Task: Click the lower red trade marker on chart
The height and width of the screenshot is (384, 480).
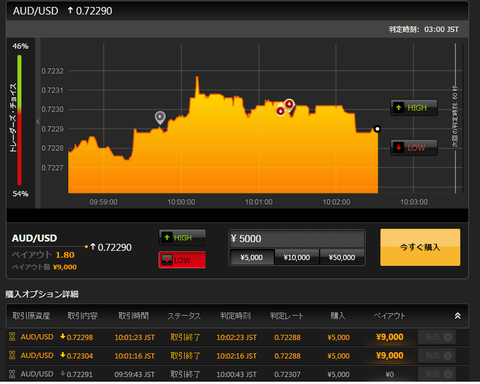Action: [281, 110]
